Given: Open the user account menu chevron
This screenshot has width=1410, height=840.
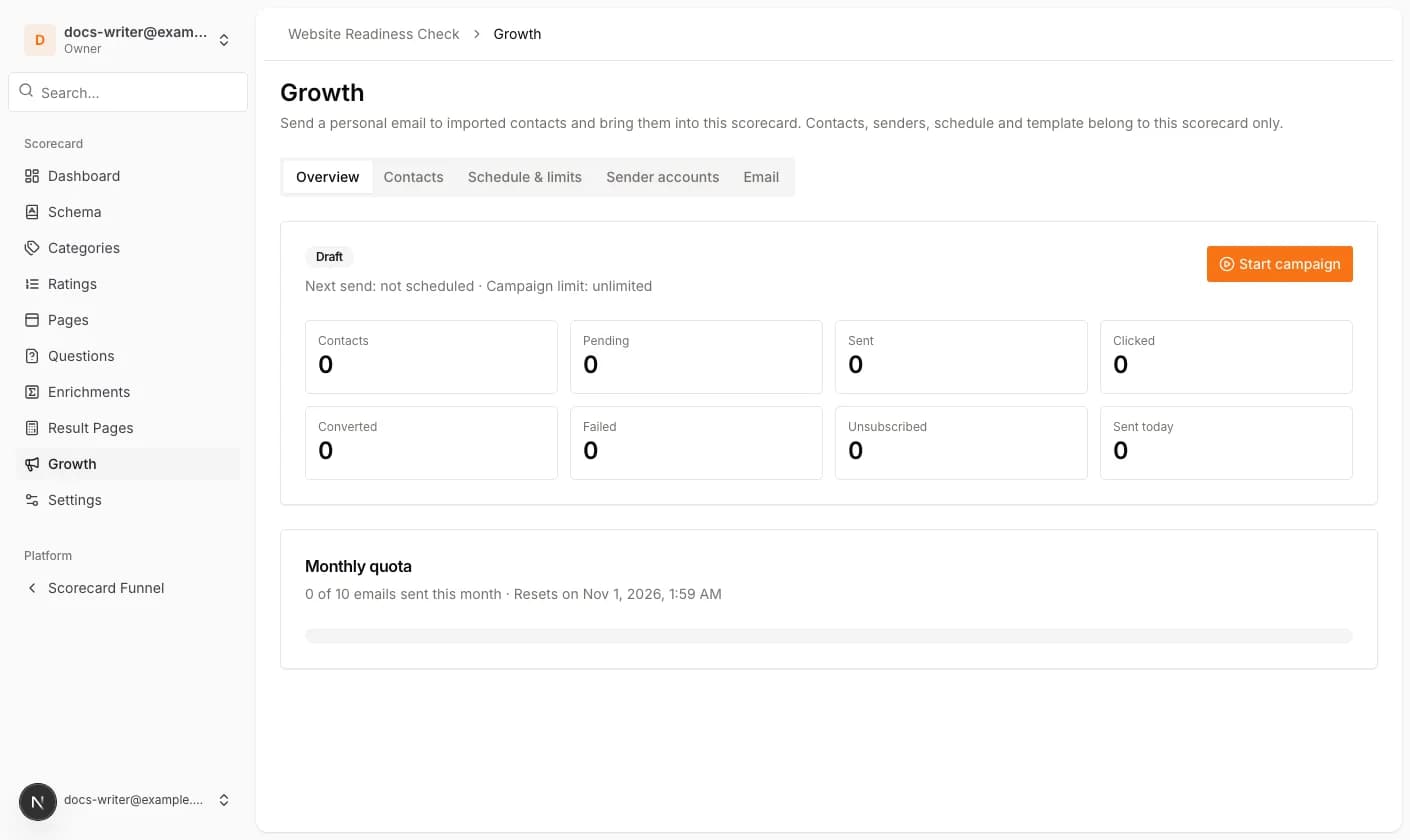Looking at the screenshot, I should click(224, 800).
